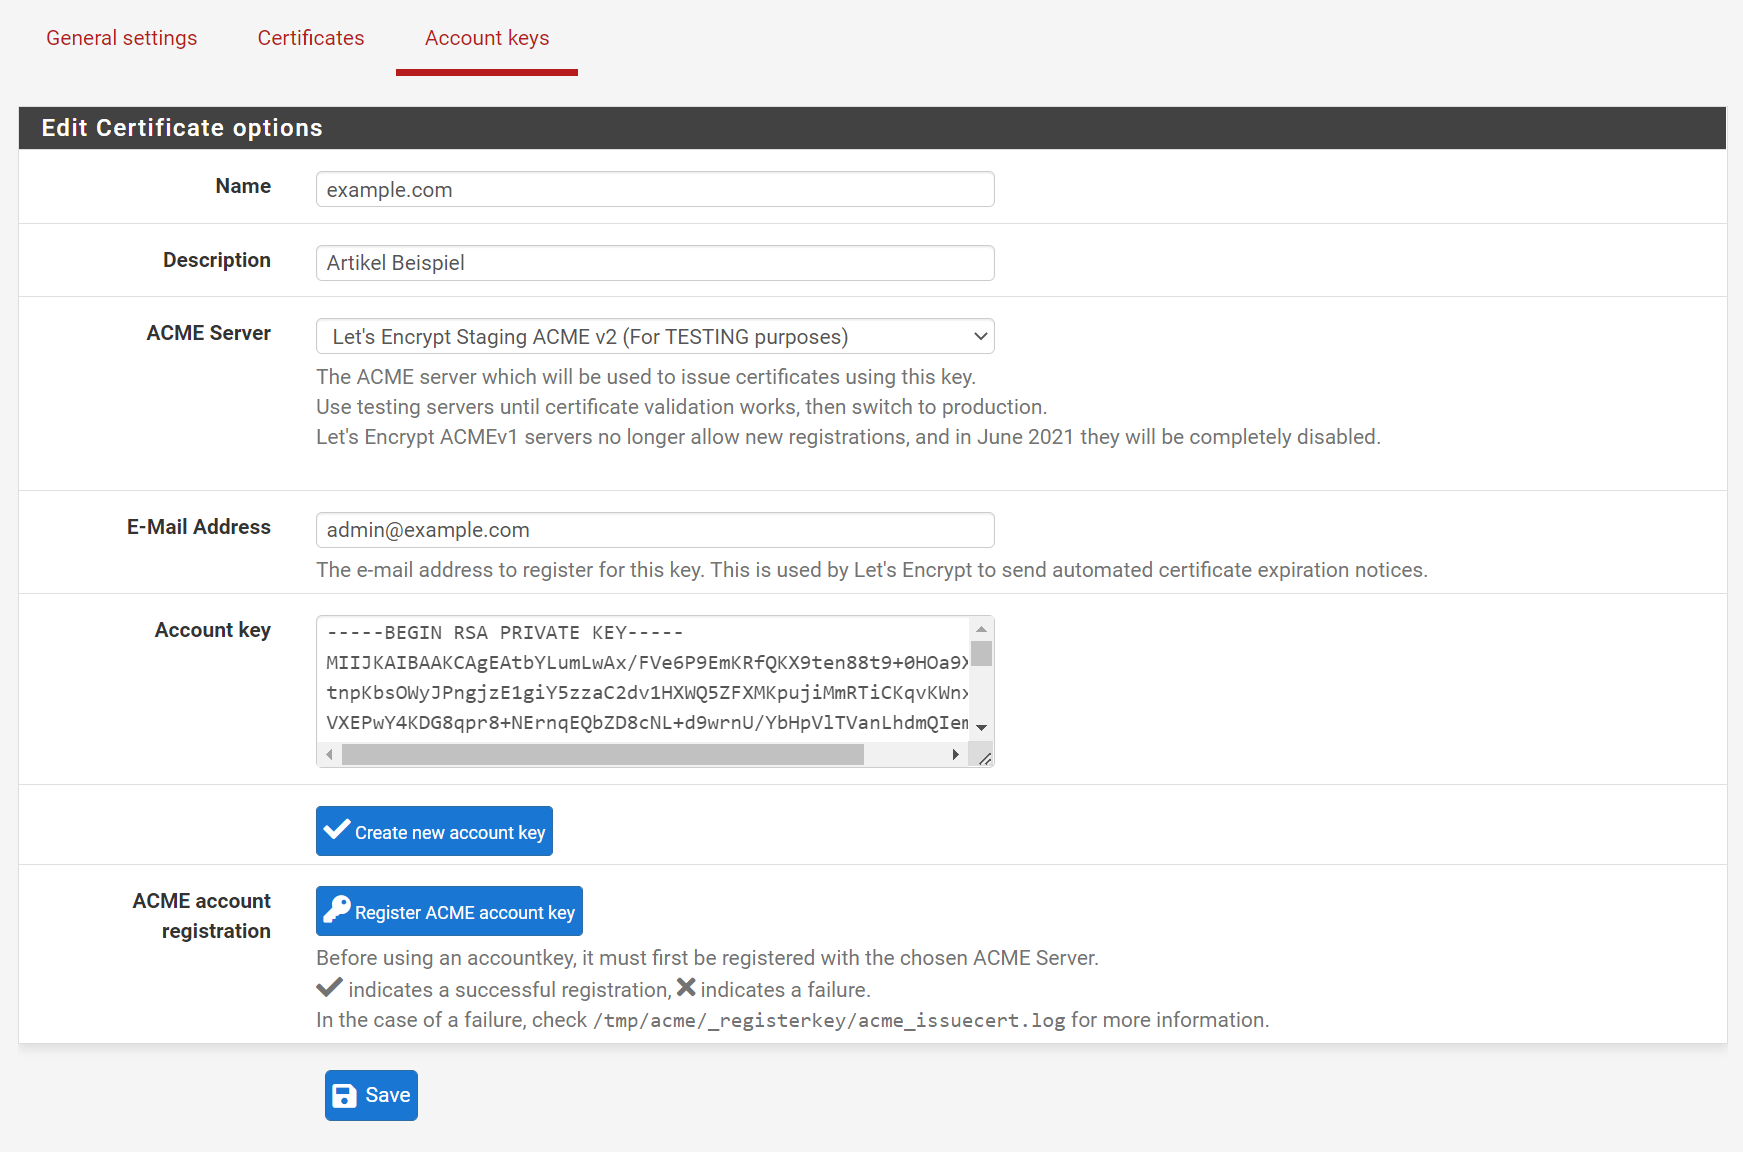Select the Account keys tab
1743x1152 pixels.
point(486,38)
